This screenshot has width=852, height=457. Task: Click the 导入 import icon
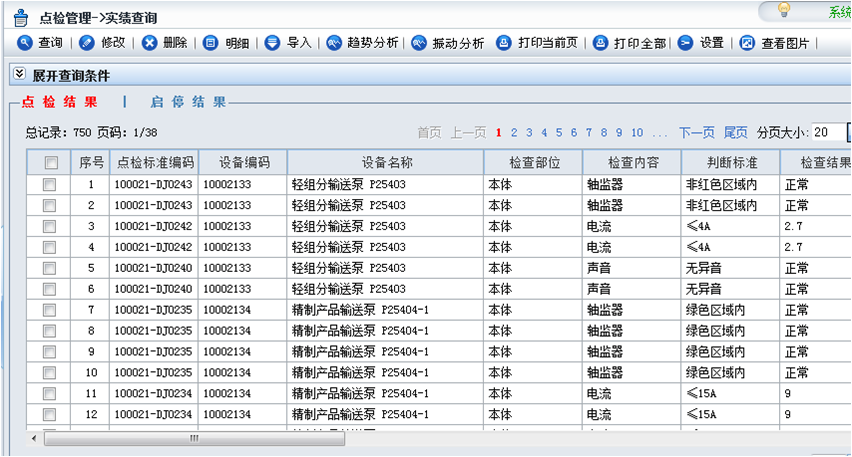(x=273, y=43)
